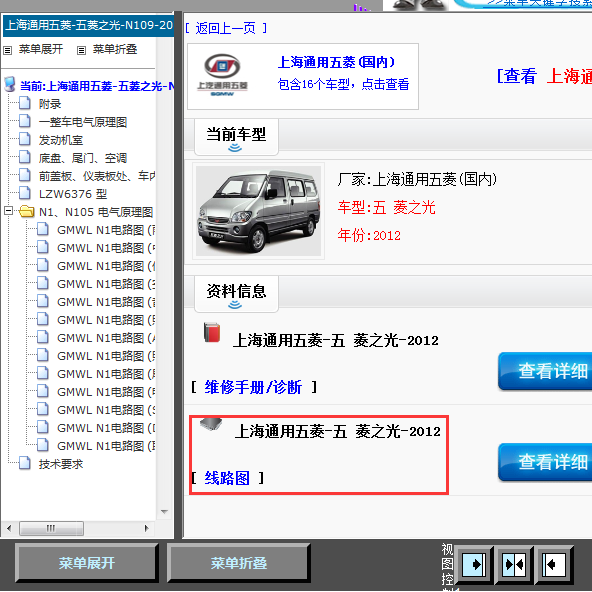This screenshot has height=592, width=592.
Task: Click the small list icon before top 菜单展开
Action: pos(8,50)
